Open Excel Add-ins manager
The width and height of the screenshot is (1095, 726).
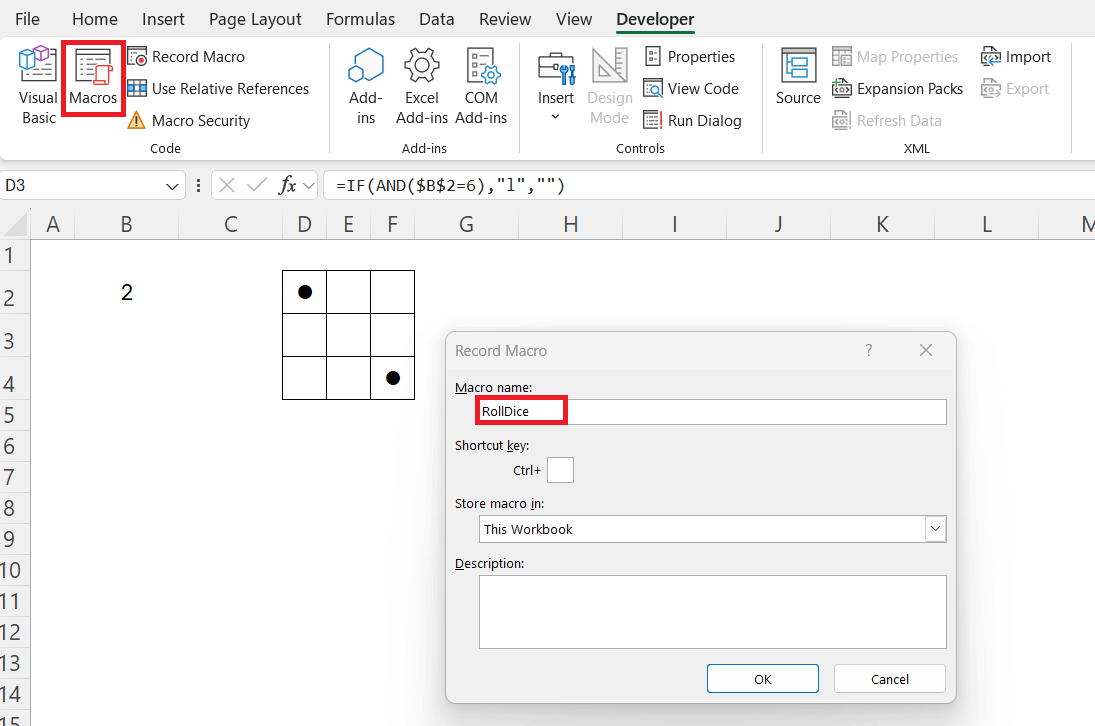pyautogui.click(x=422, y=87)
